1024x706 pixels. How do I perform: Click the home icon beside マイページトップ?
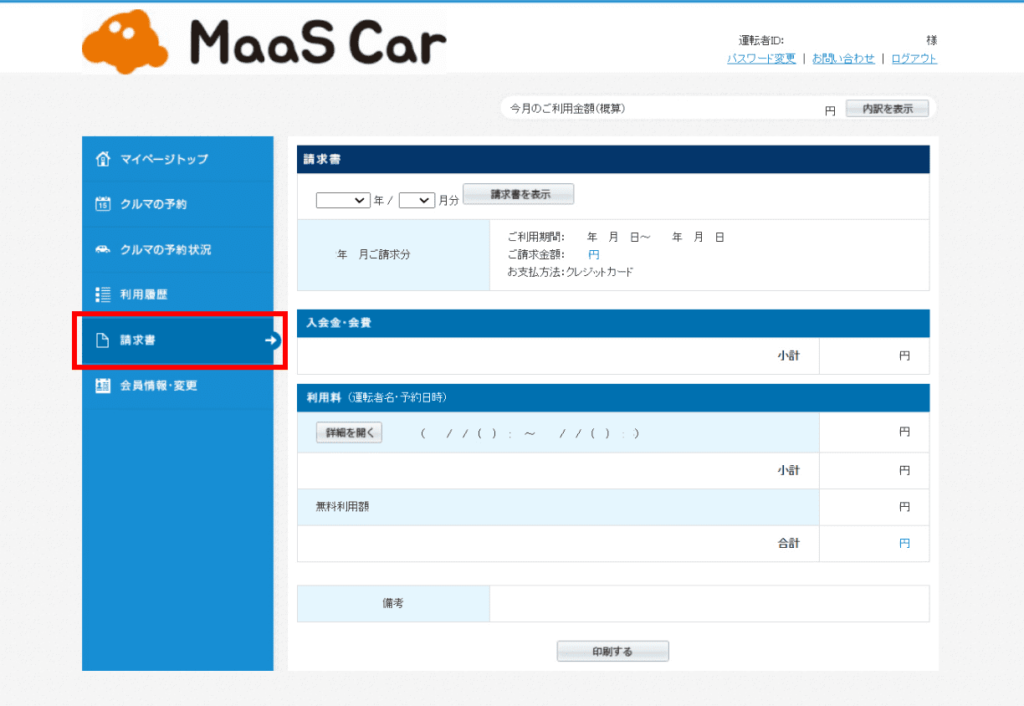[x=102, y=159]
